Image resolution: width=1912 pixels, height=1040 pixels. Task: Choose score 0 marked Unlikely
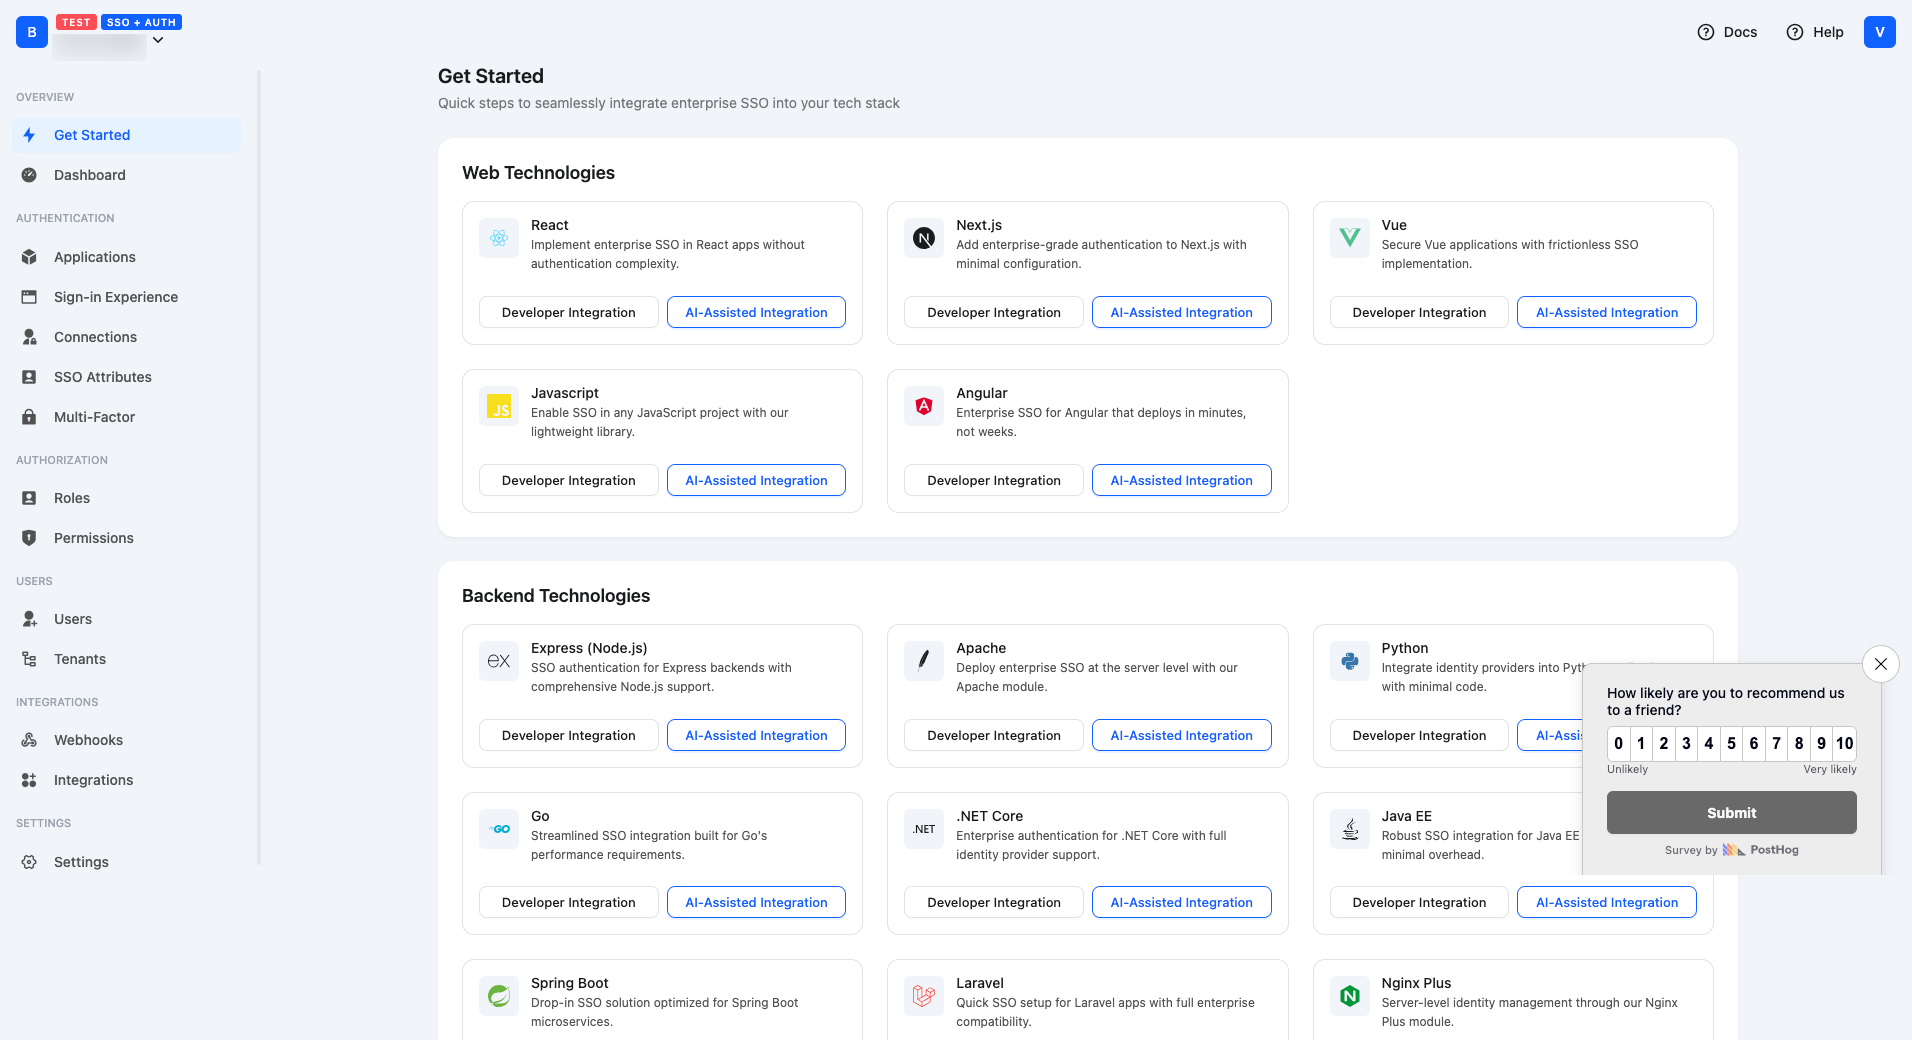coord(1617,743)
